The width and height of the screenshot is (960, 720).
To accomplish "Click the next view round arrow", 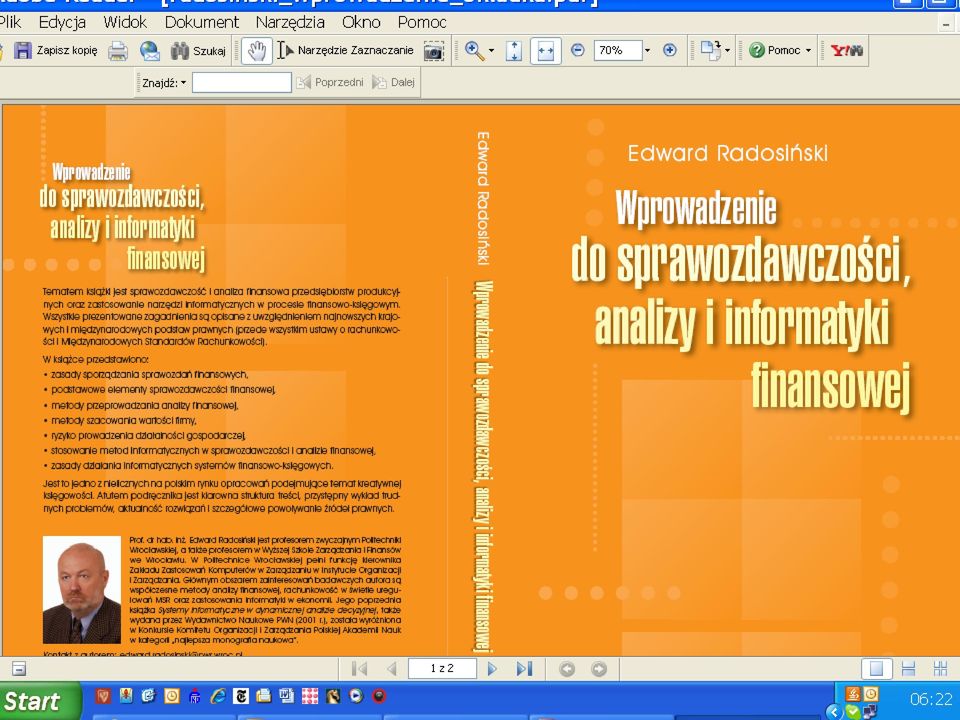I will [x=599, y=669].
